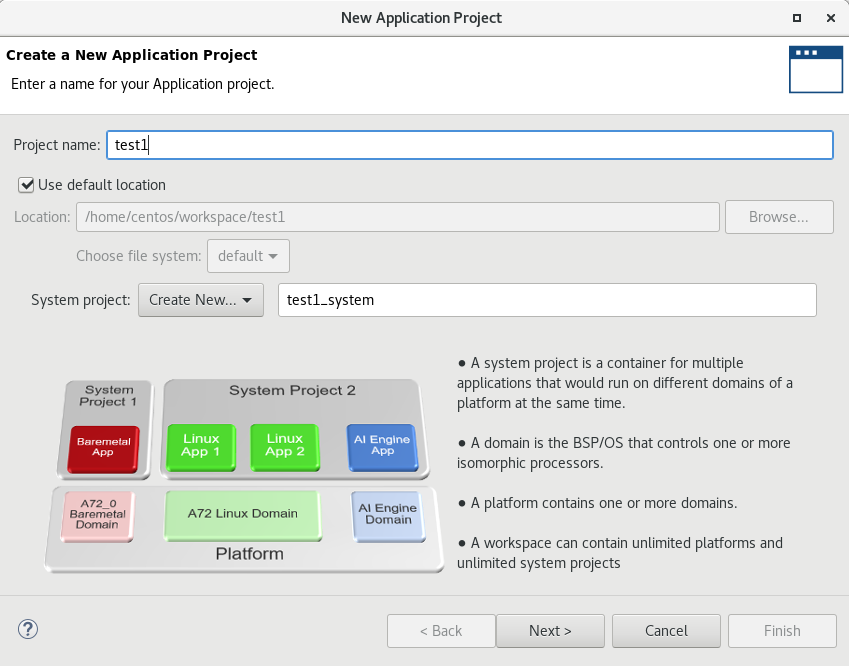Click the application window wizard icon
The height and width of the screenshot is (666, 849).
[815, 69]
